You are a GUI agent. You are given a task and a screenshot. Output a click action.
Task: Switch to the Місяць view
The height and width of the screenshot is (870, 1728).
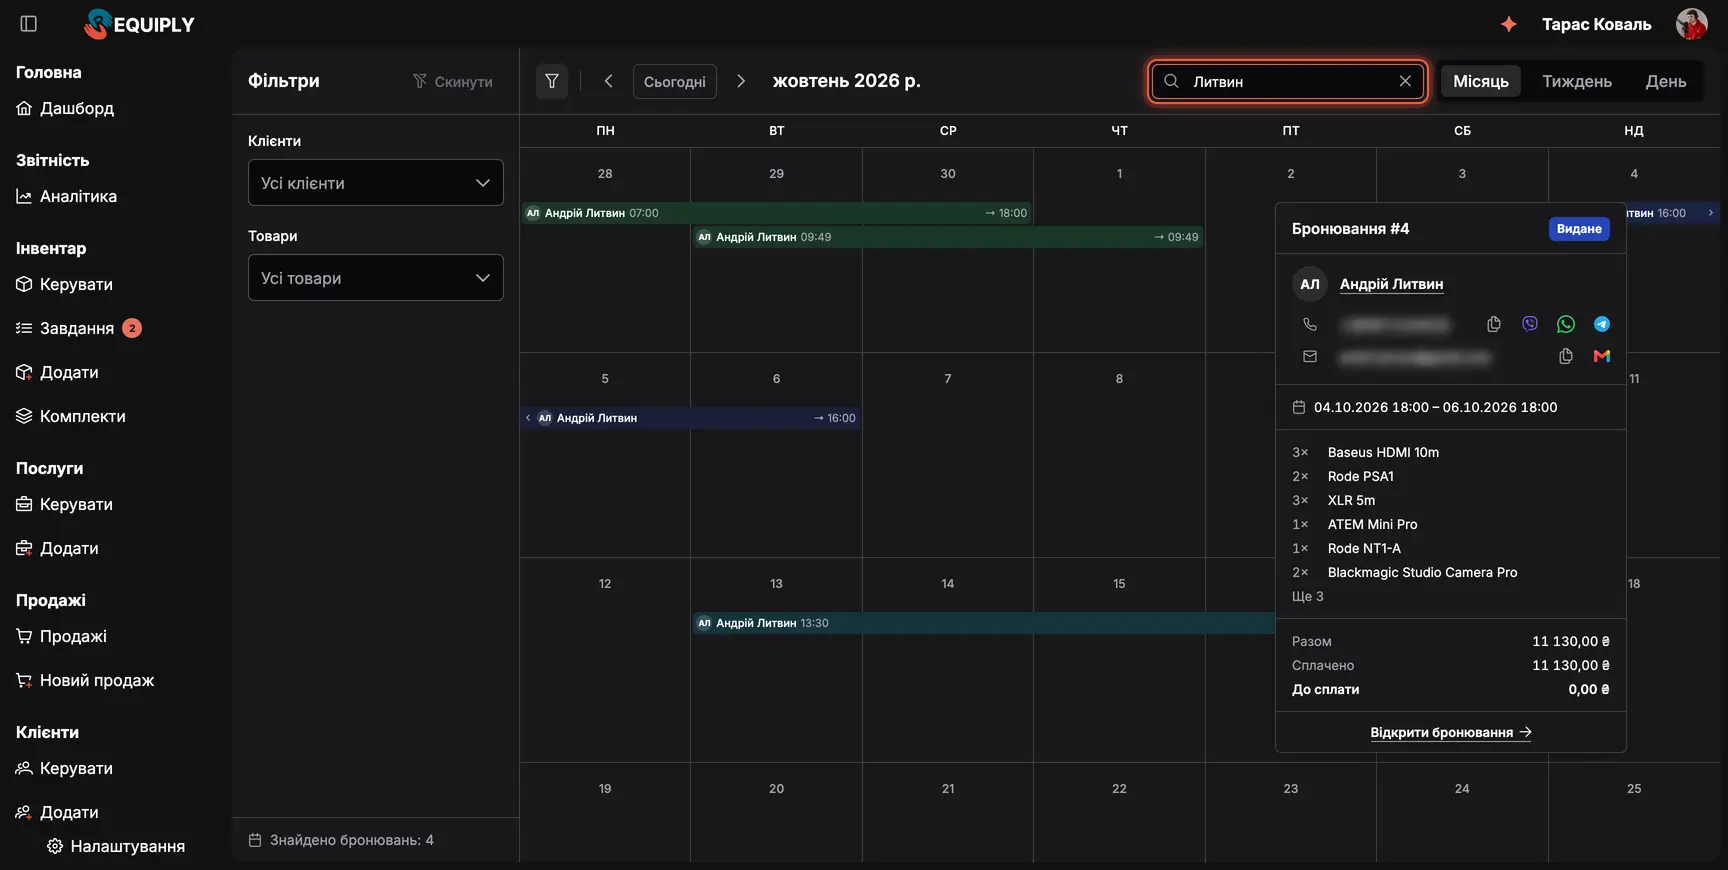click(1481, 81)
